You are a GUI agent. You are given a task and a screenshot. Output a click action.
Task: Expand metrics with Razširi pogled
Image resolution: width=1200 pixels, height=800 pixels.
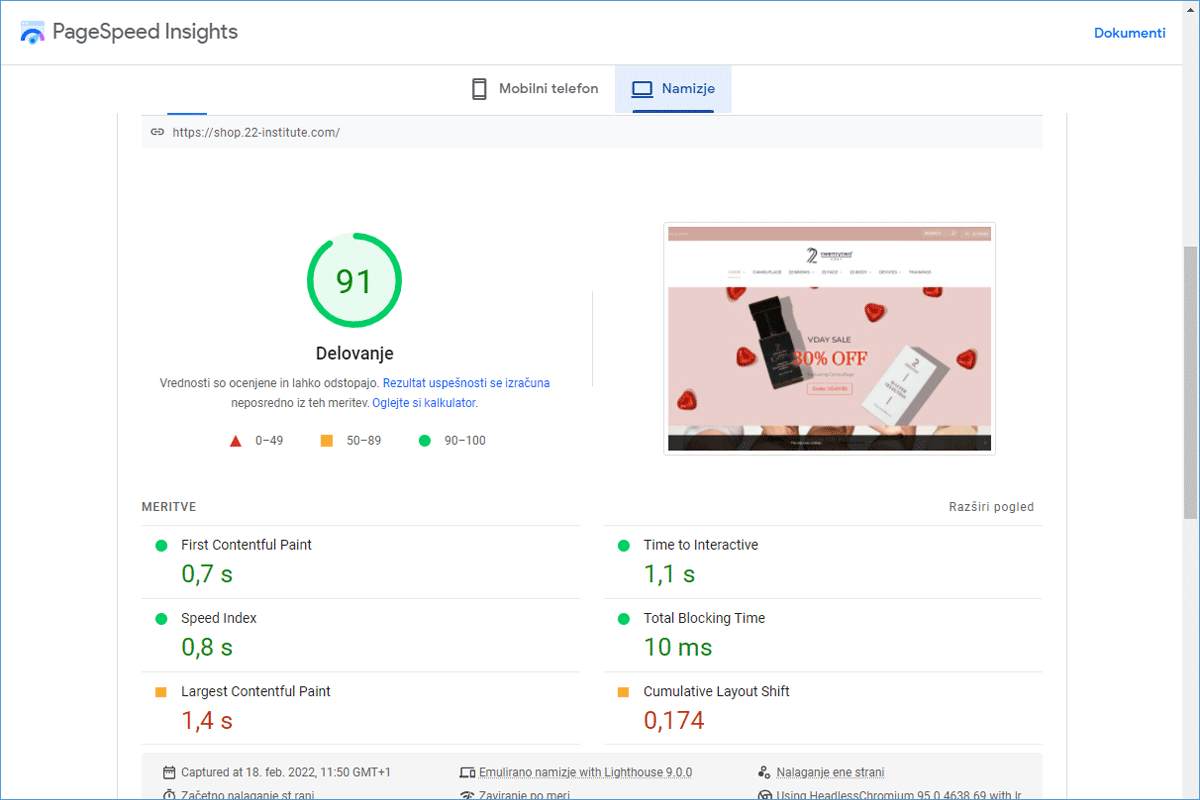991,507
